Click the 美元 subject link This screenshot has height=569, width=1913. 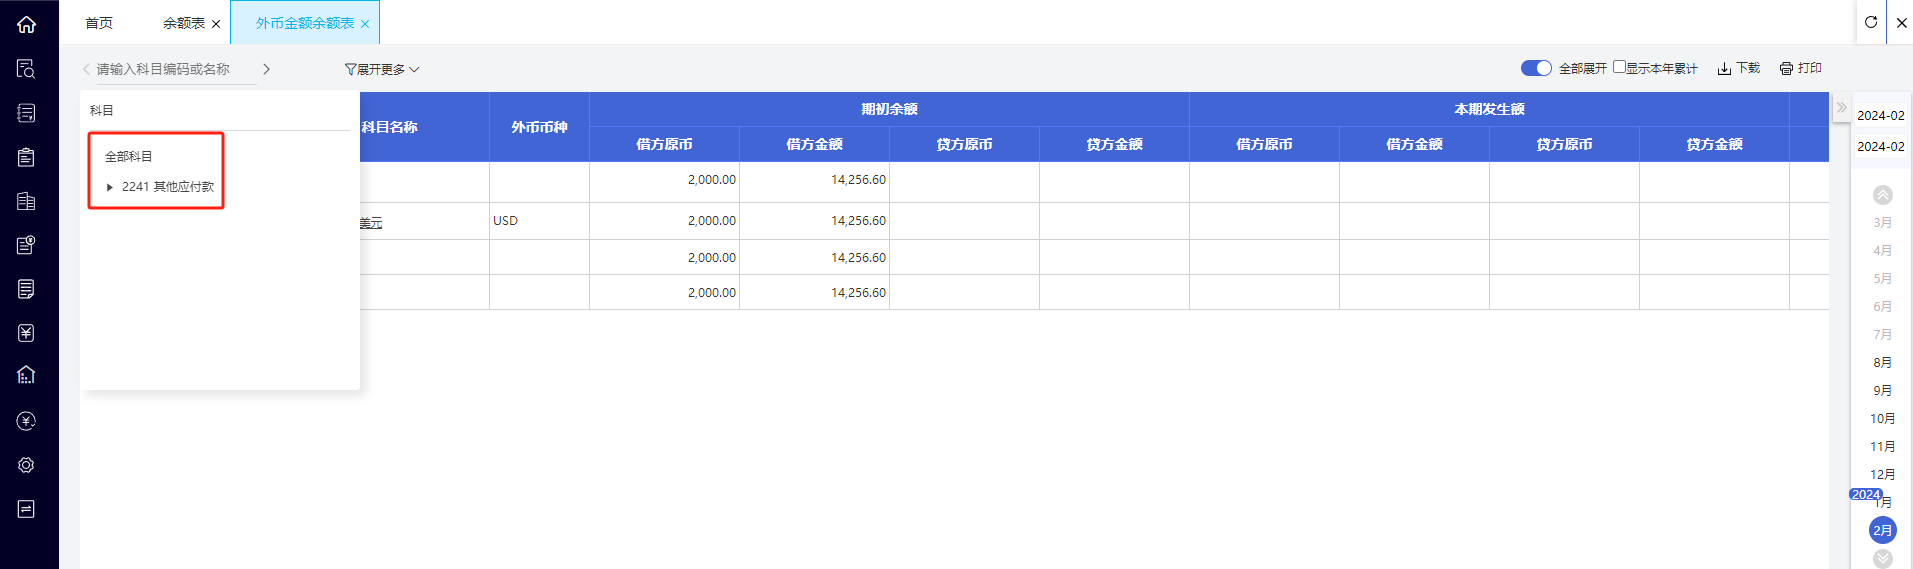371,222
